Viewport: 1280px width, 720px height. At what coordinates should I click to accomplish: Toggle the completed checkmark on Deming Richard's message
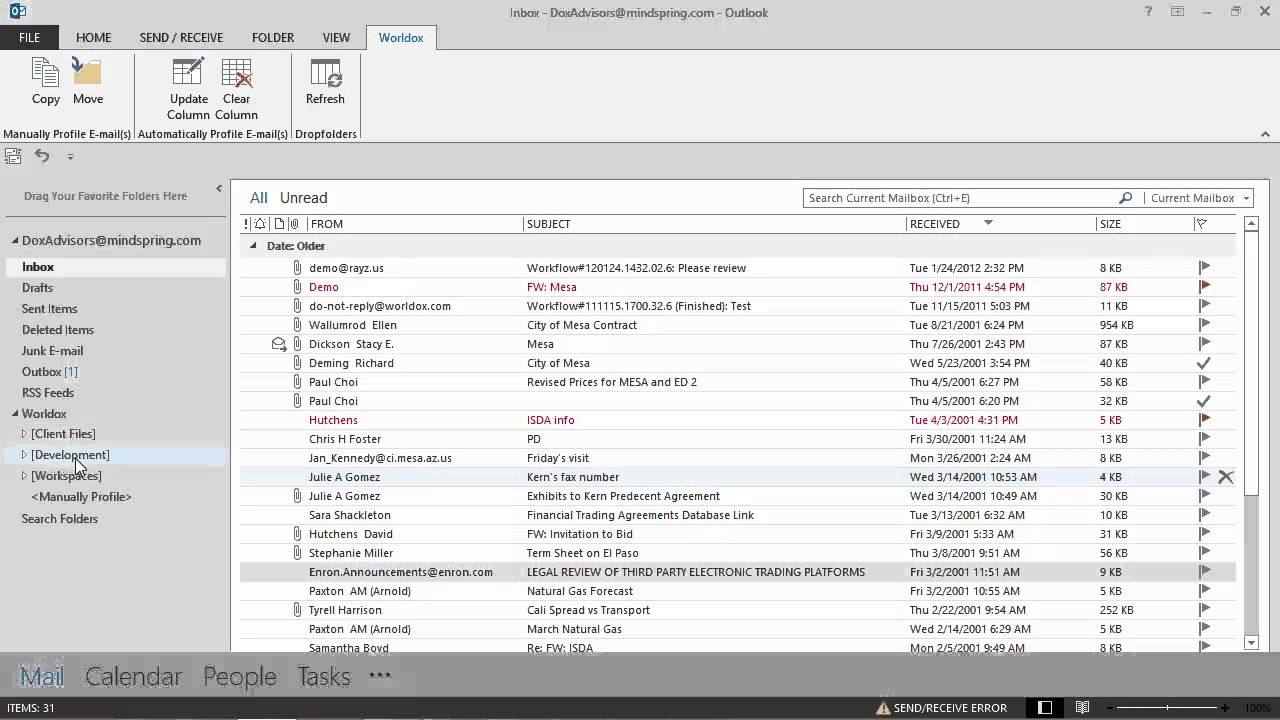click(x=1204, y=362)
